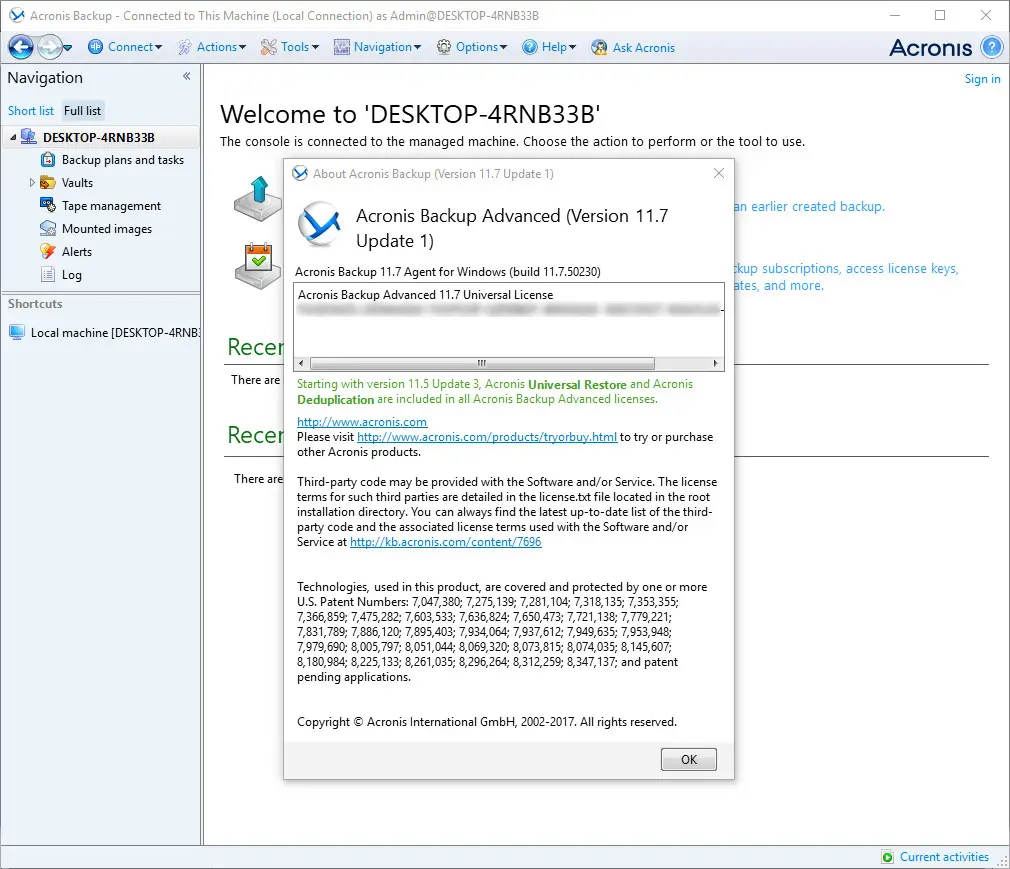Click Ask Acronis

point(643,48)
